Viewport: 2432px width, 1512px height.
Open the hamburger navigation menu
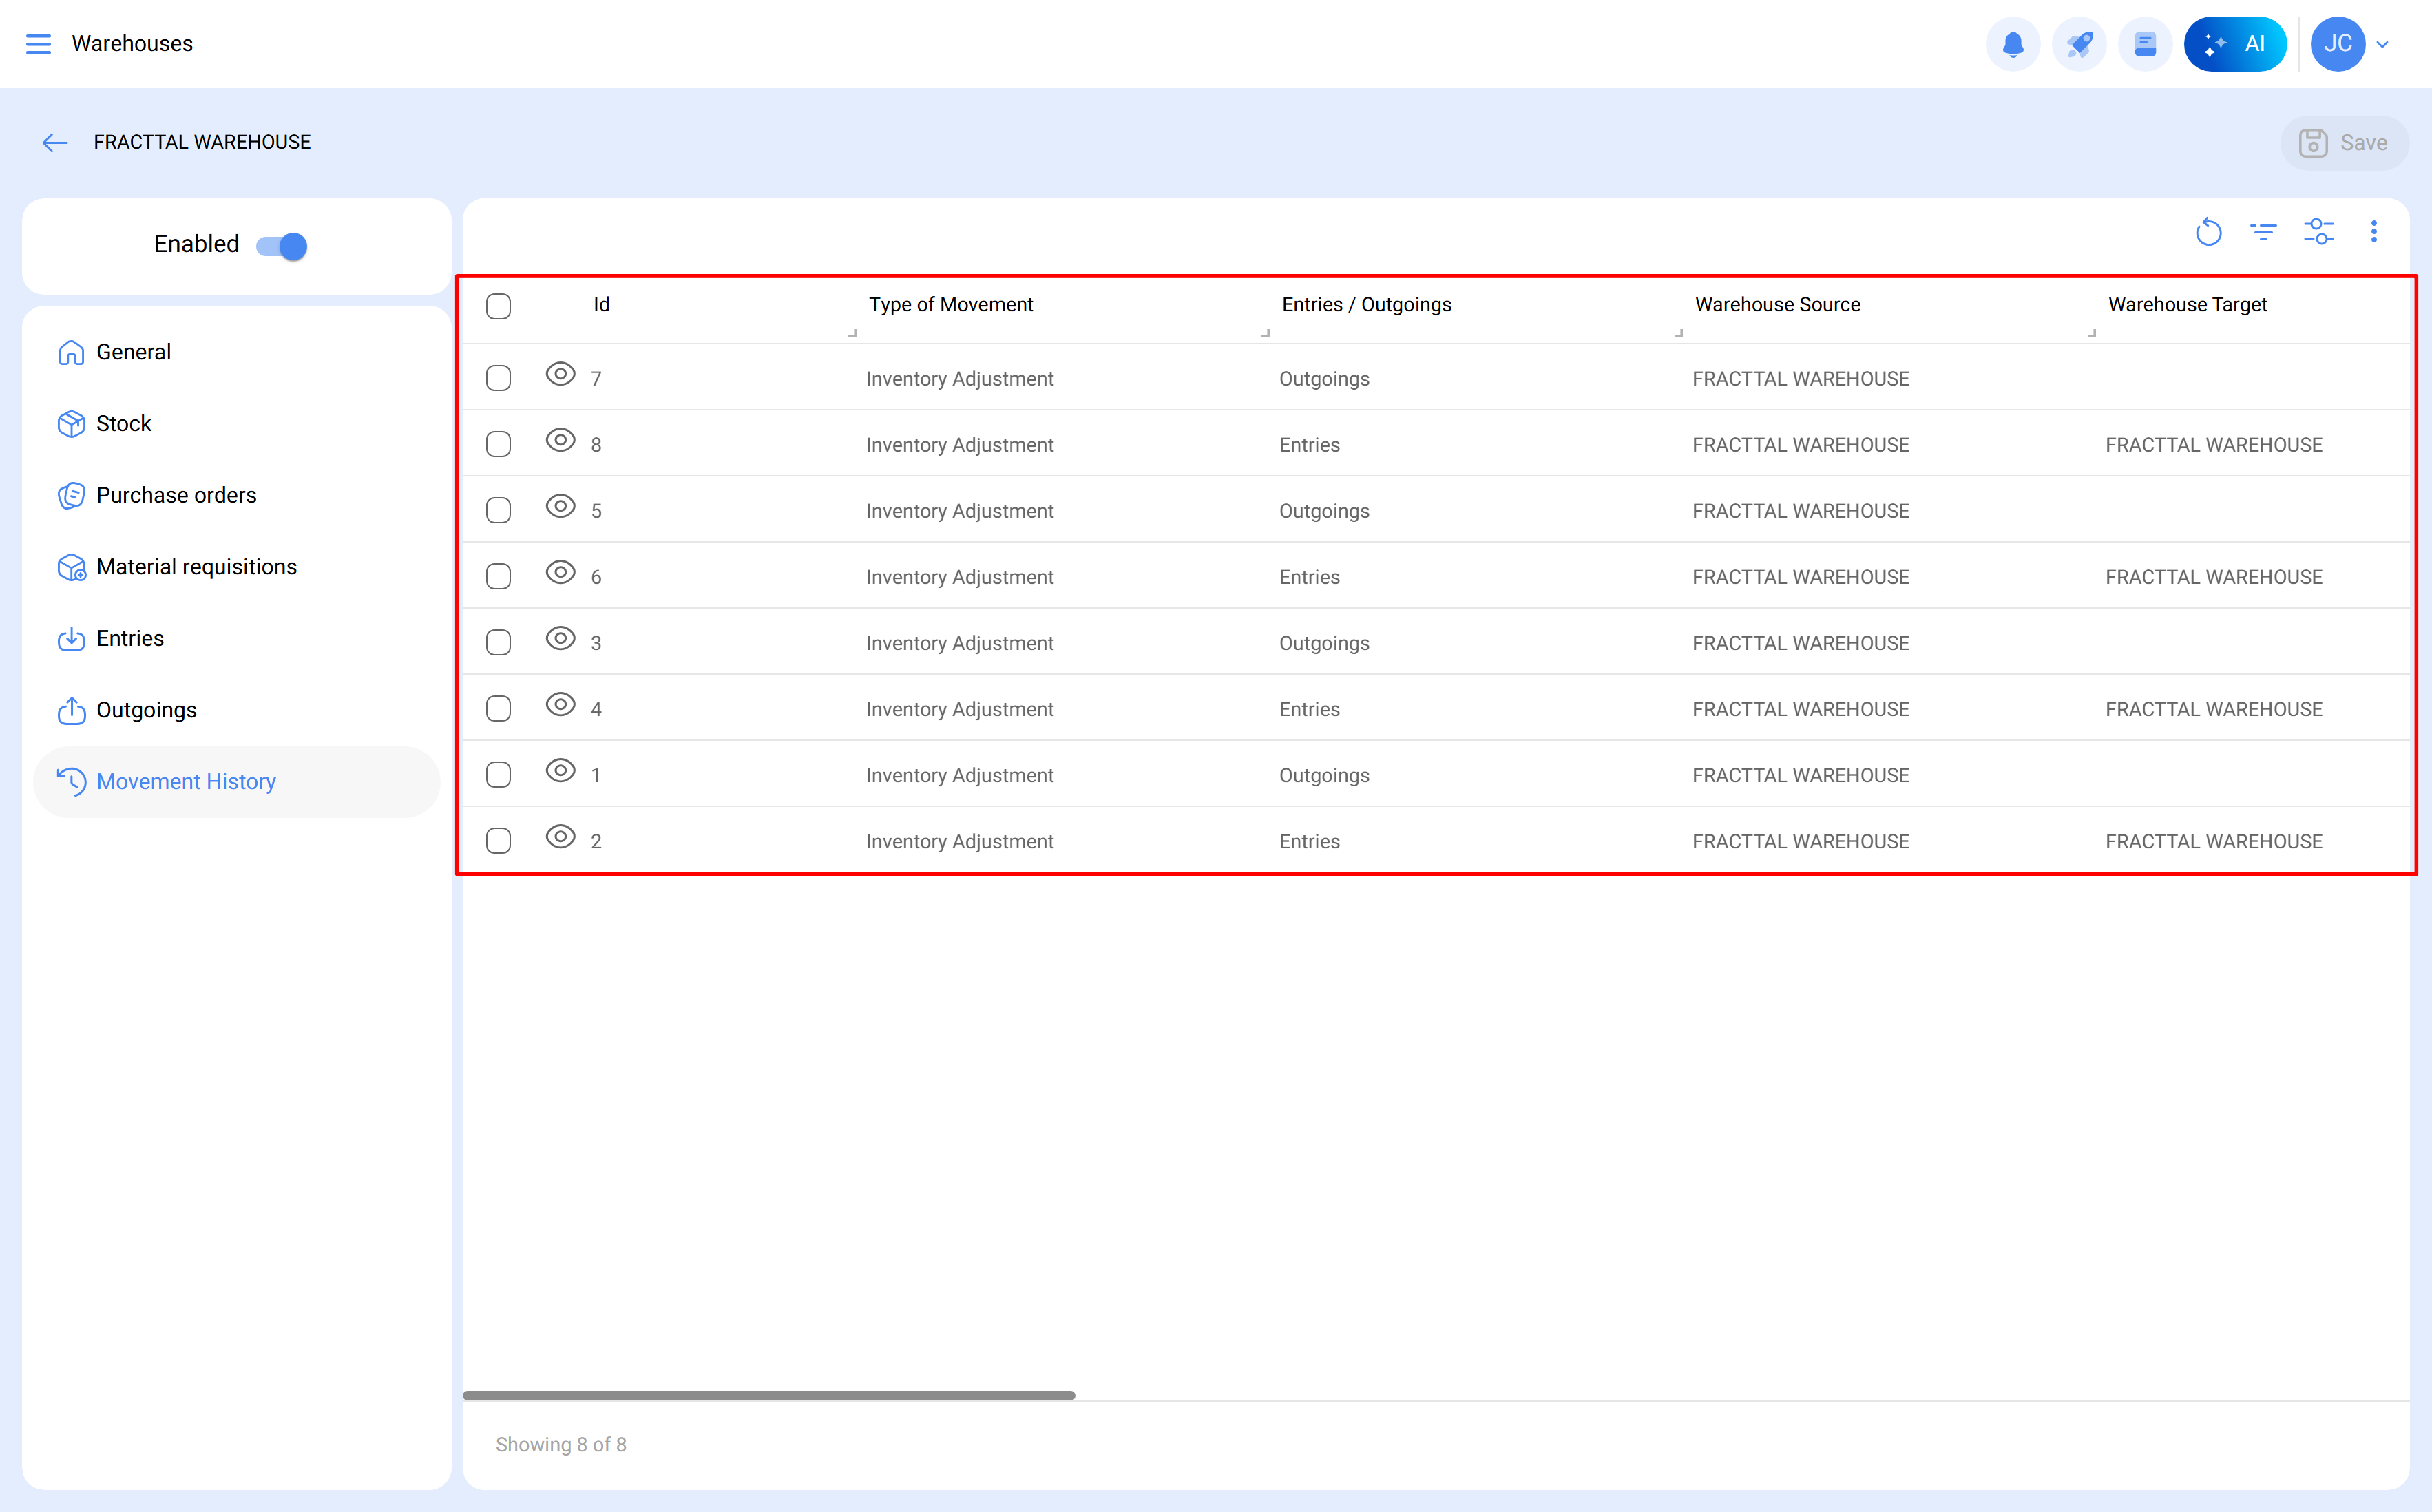(39, 44)
